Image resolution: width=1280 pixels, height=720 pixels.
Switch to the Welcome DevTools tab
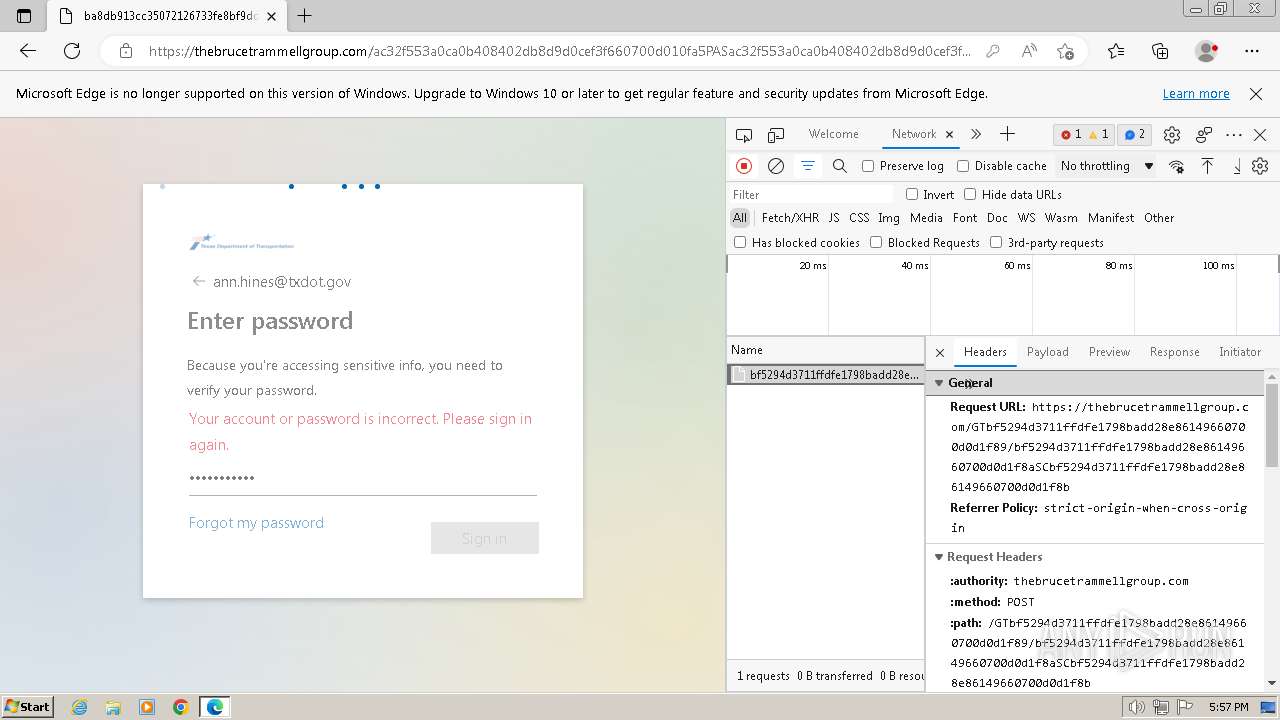coord(833,134)
